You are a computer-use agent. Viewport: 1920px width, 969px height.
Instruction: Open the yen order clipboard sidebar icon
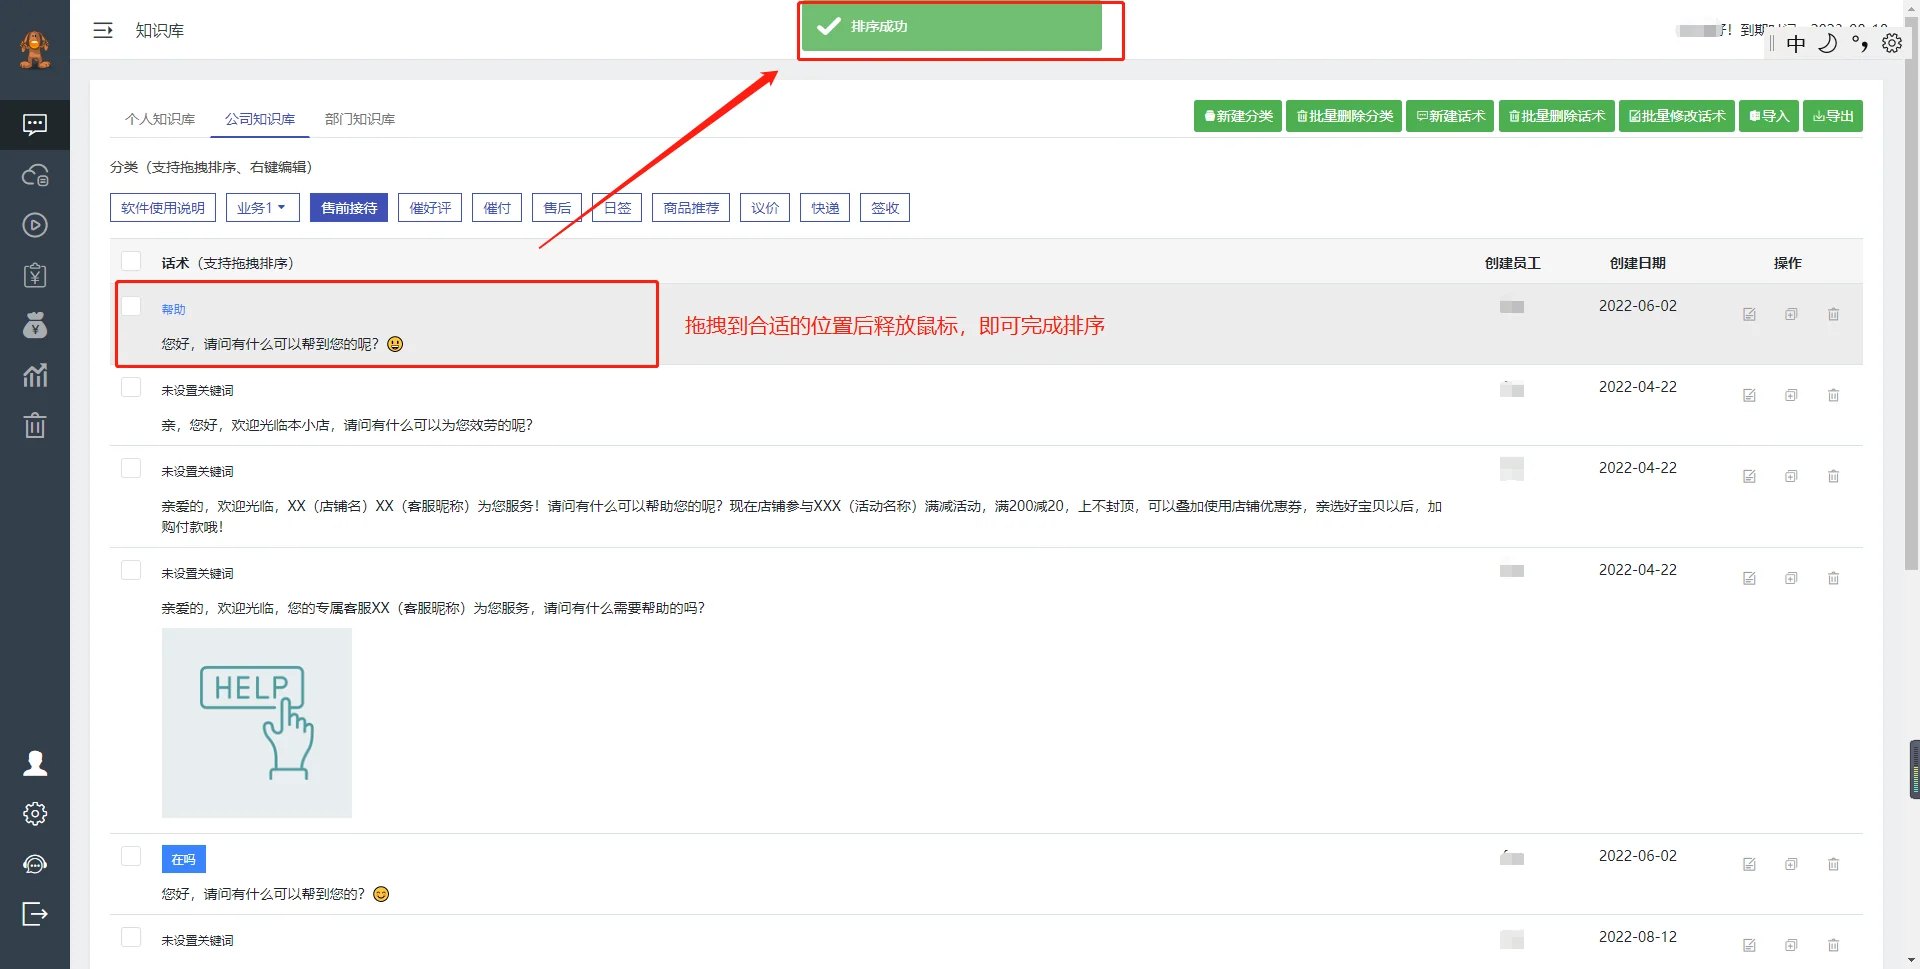point(35,275)
